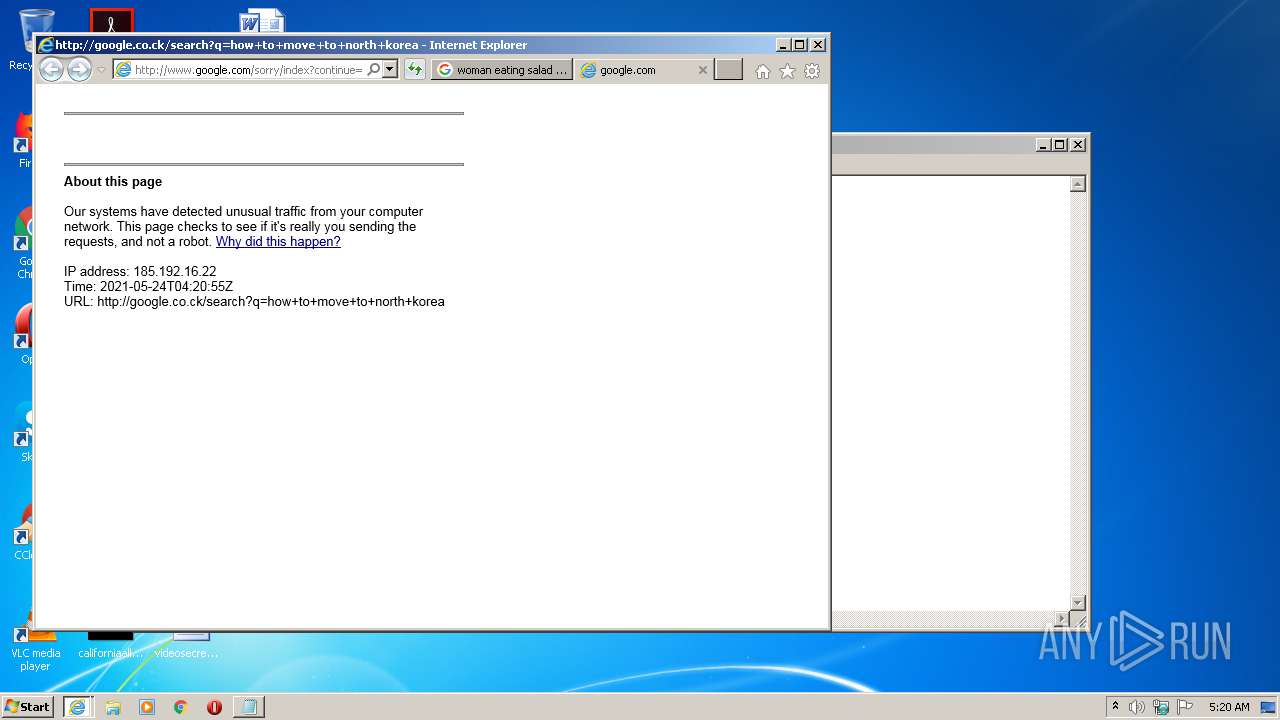Open the network tray icon

point(1161,707)
